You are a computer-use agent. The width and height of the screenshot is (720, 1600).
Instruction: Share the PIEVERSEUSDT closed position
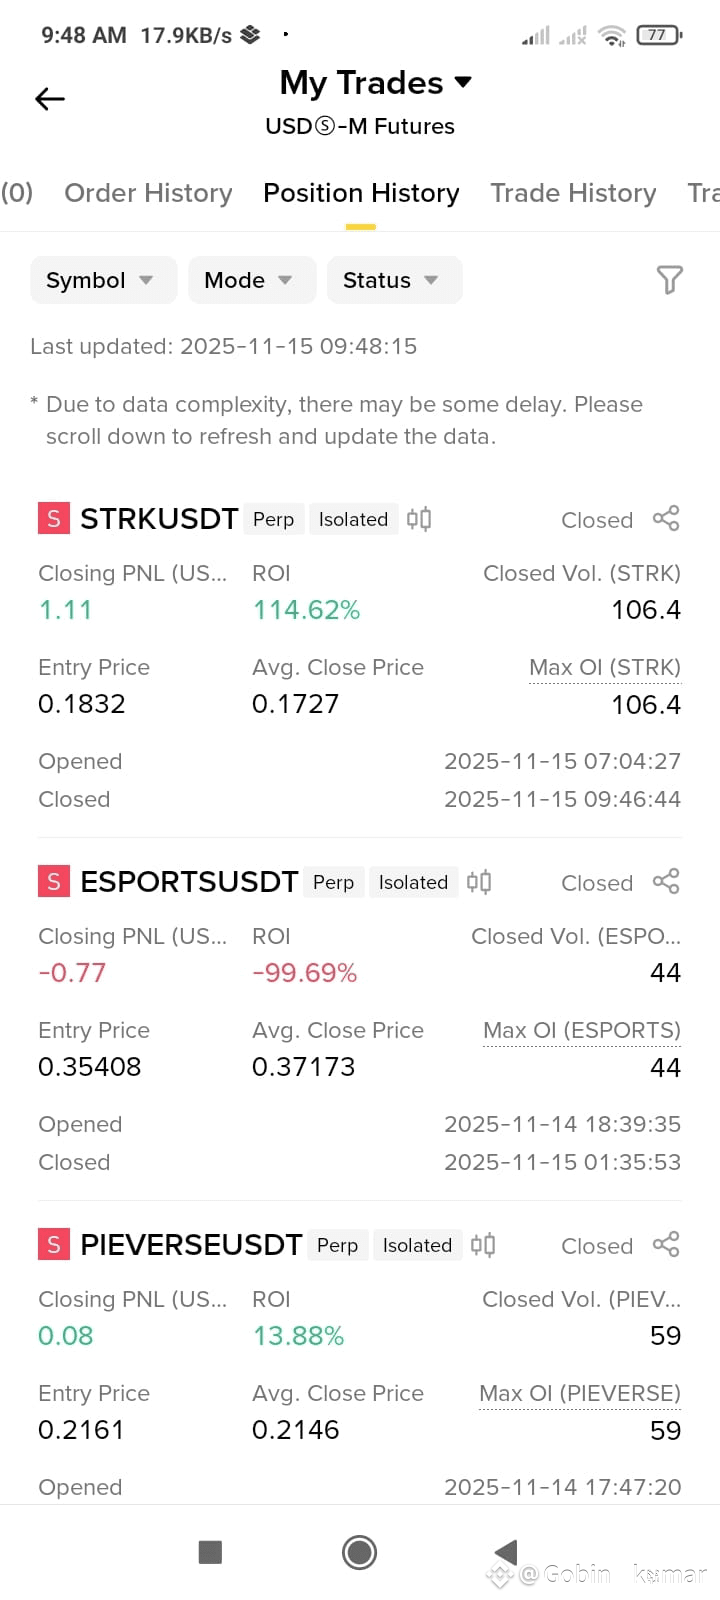[x=666, y=1244]
